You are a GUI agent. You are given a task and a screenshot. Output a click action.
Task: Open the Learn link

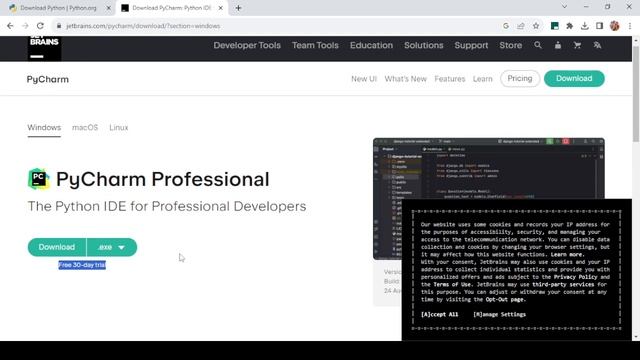click(x=483, y=79)
